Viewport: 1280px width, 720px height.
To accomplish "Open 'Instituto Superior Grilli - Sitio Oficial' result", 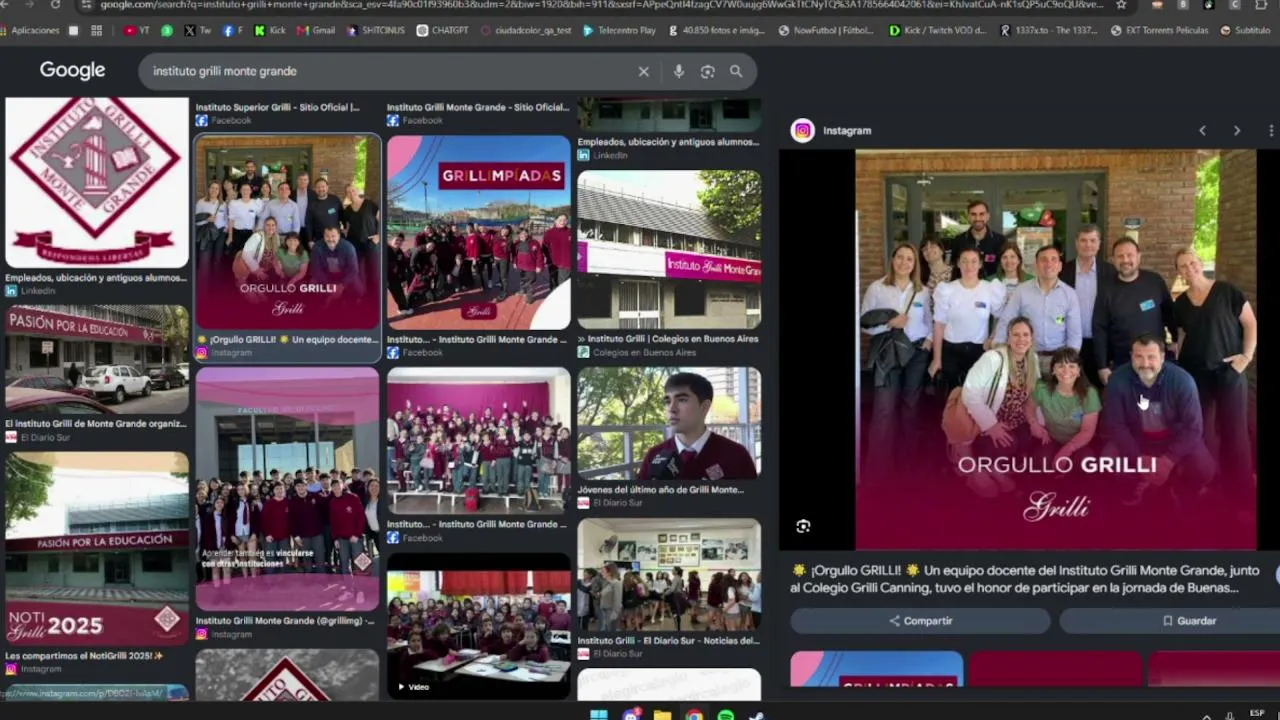I will (x=278, y=107).
